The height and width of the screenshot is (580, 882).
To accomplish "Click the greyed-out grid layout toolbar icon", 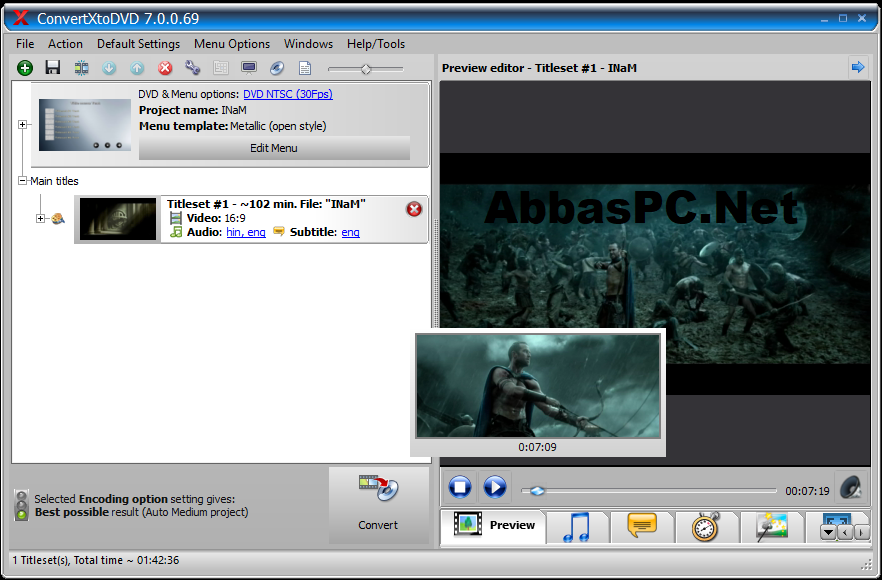I will tap(220, 68).
